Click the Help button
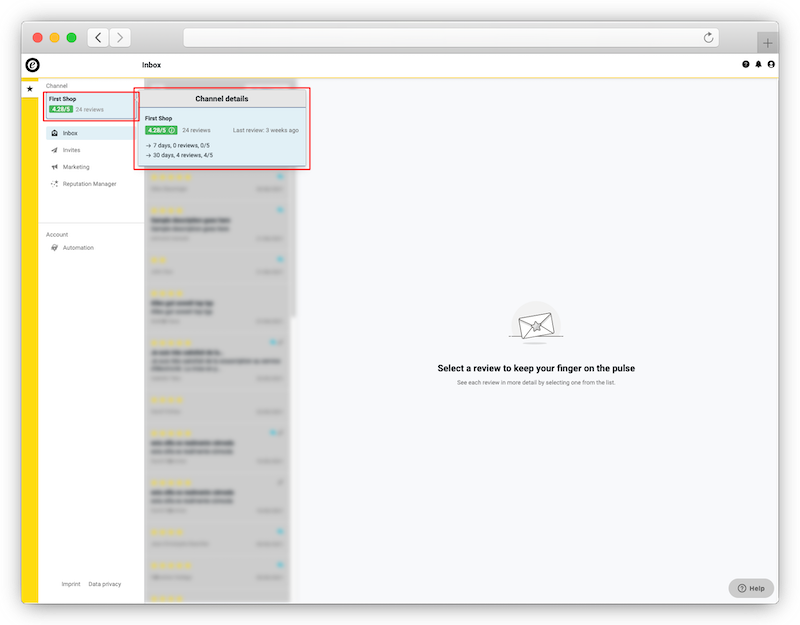 click(x=751, y=588)
